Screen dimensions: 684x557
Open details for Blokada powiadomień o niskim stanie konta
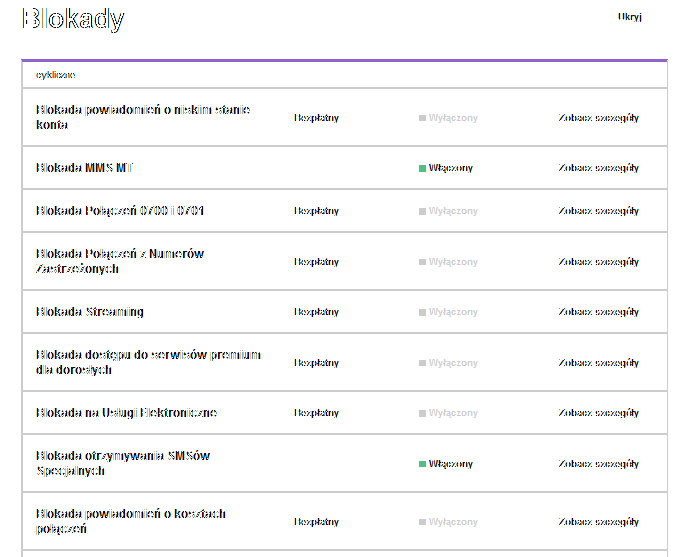[x=598, y=118]
